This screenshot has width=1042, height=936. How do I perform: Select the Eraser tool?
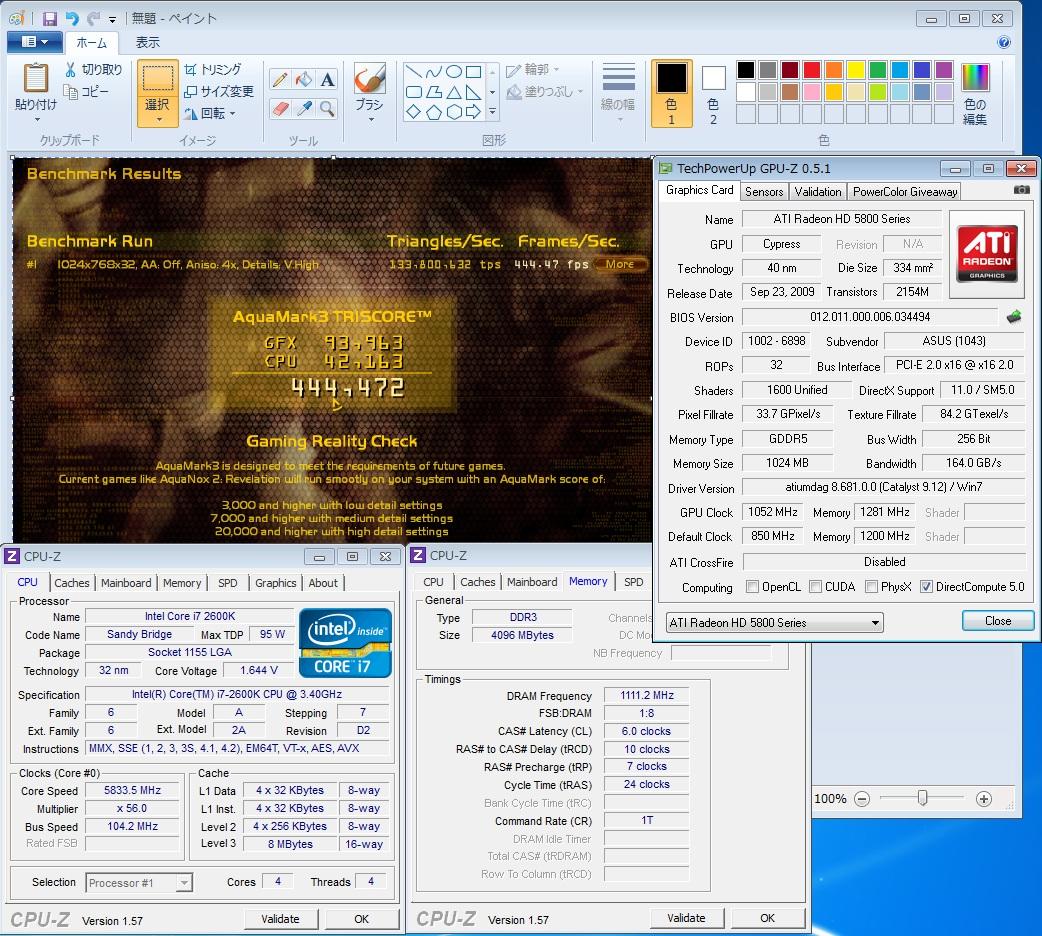coord(280,108)
